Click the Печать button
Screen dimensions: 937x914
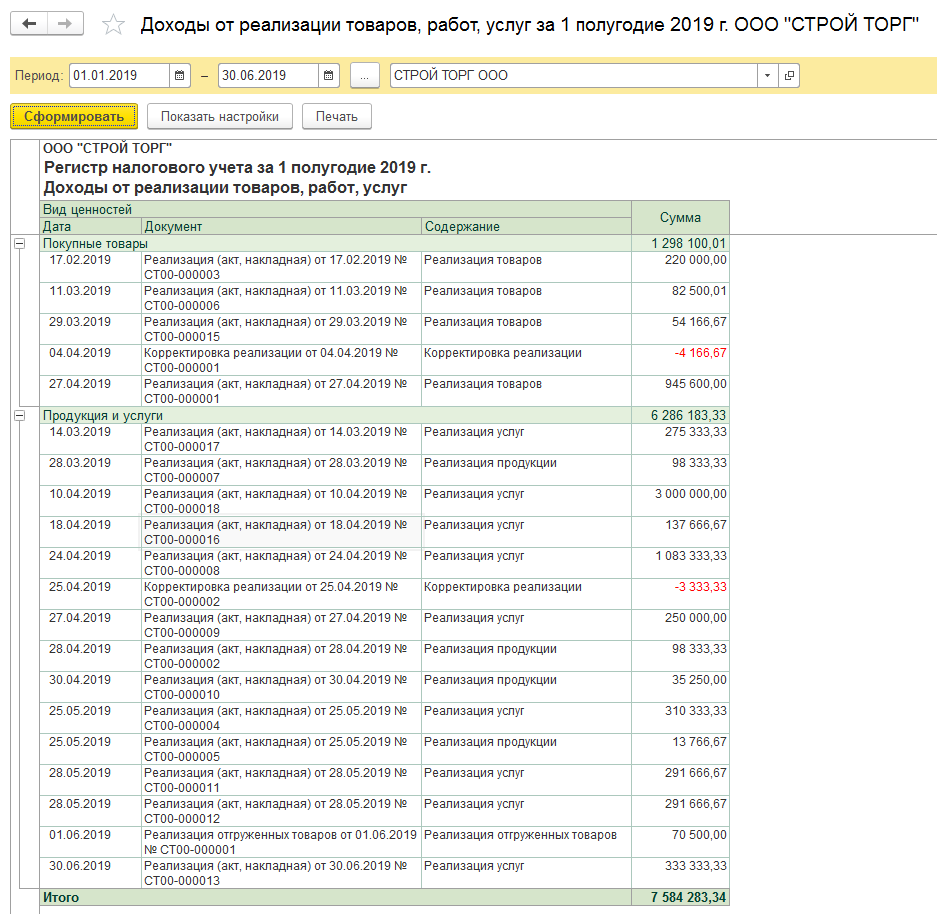(x=336, y=116)
